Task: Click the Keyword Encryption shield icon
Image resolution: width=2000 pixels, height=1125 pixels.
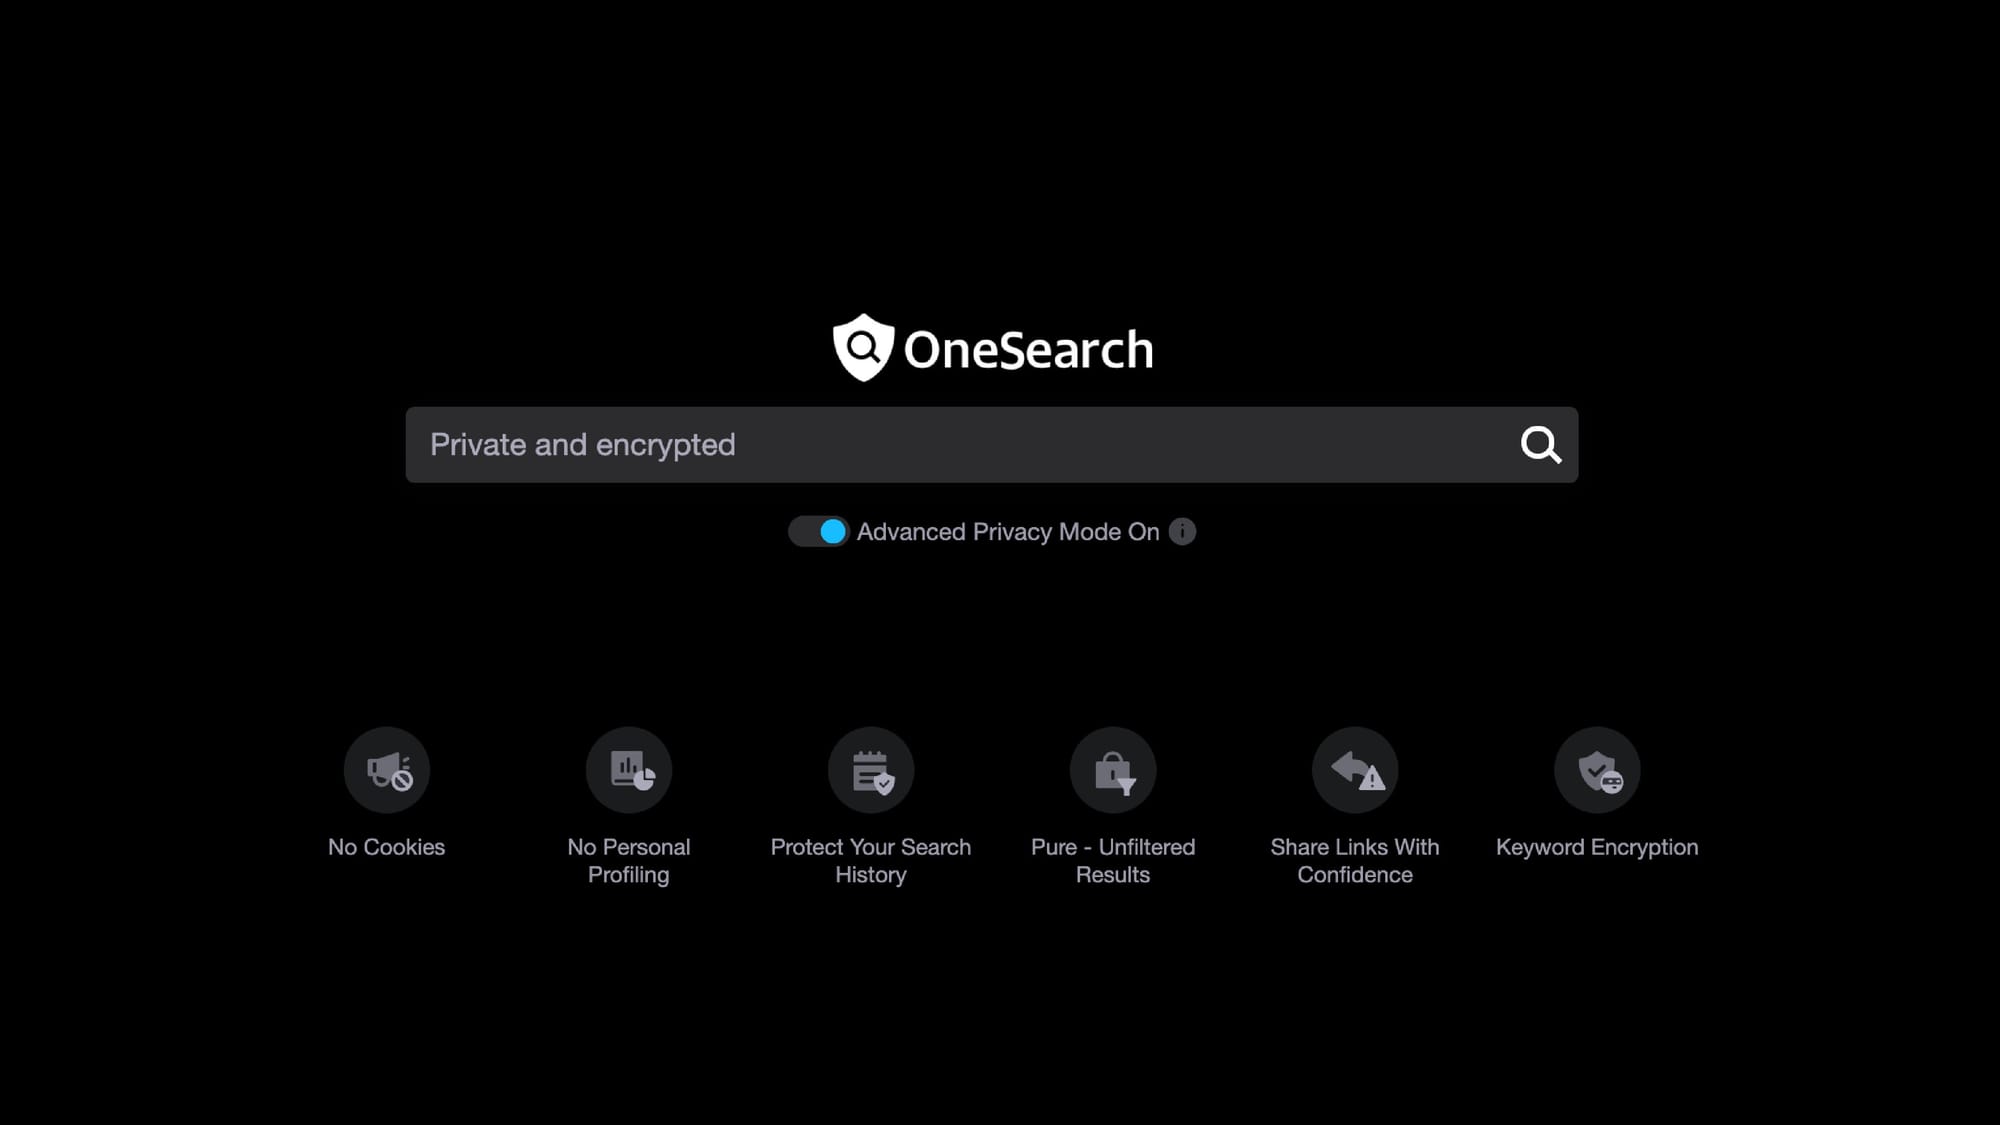Action: tap(1597, 770)
